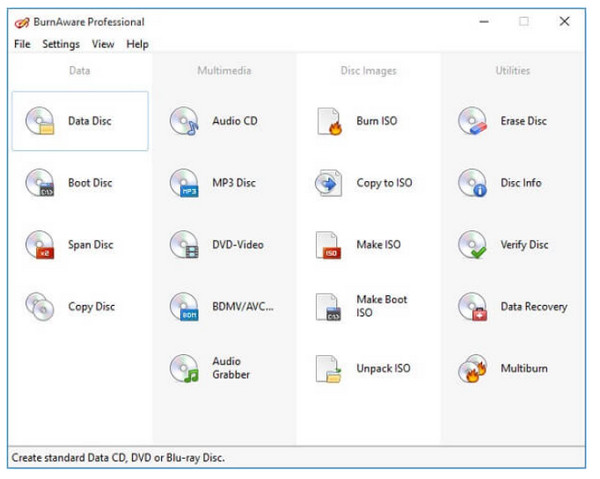
Task: Click the Copy Disc icon
Action: [40, 307]
